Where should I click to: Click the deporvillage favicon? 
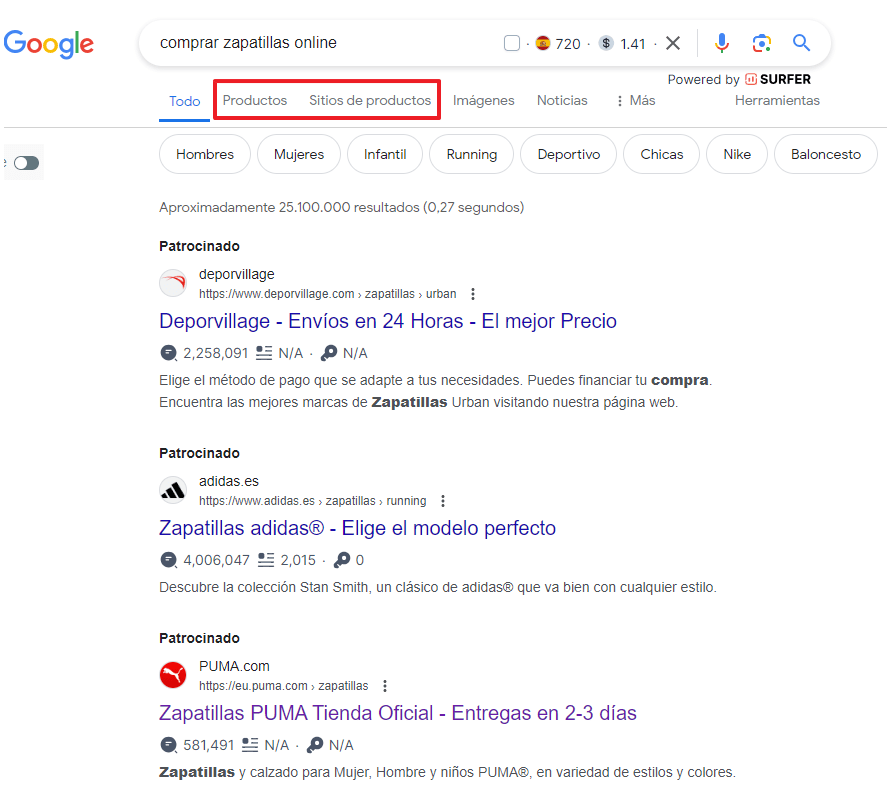tap(173, 283)
